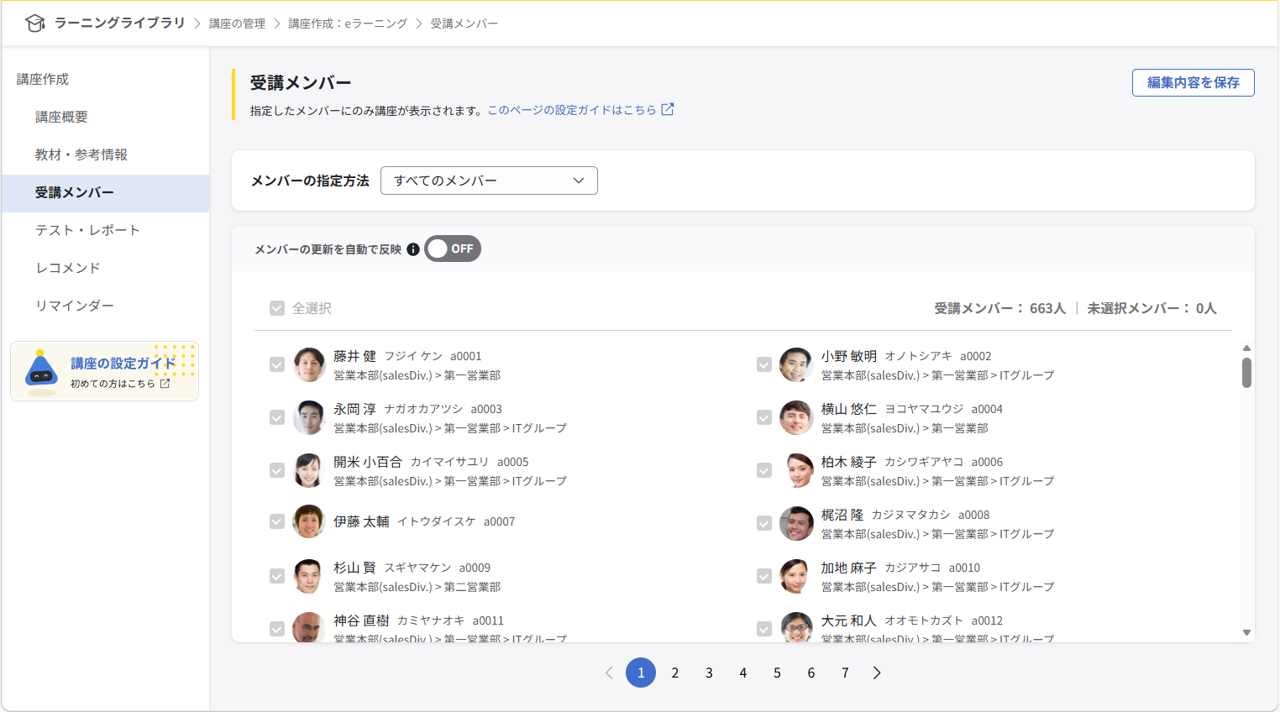Go to page 4

pyautogui.click(x=743, y=673)
